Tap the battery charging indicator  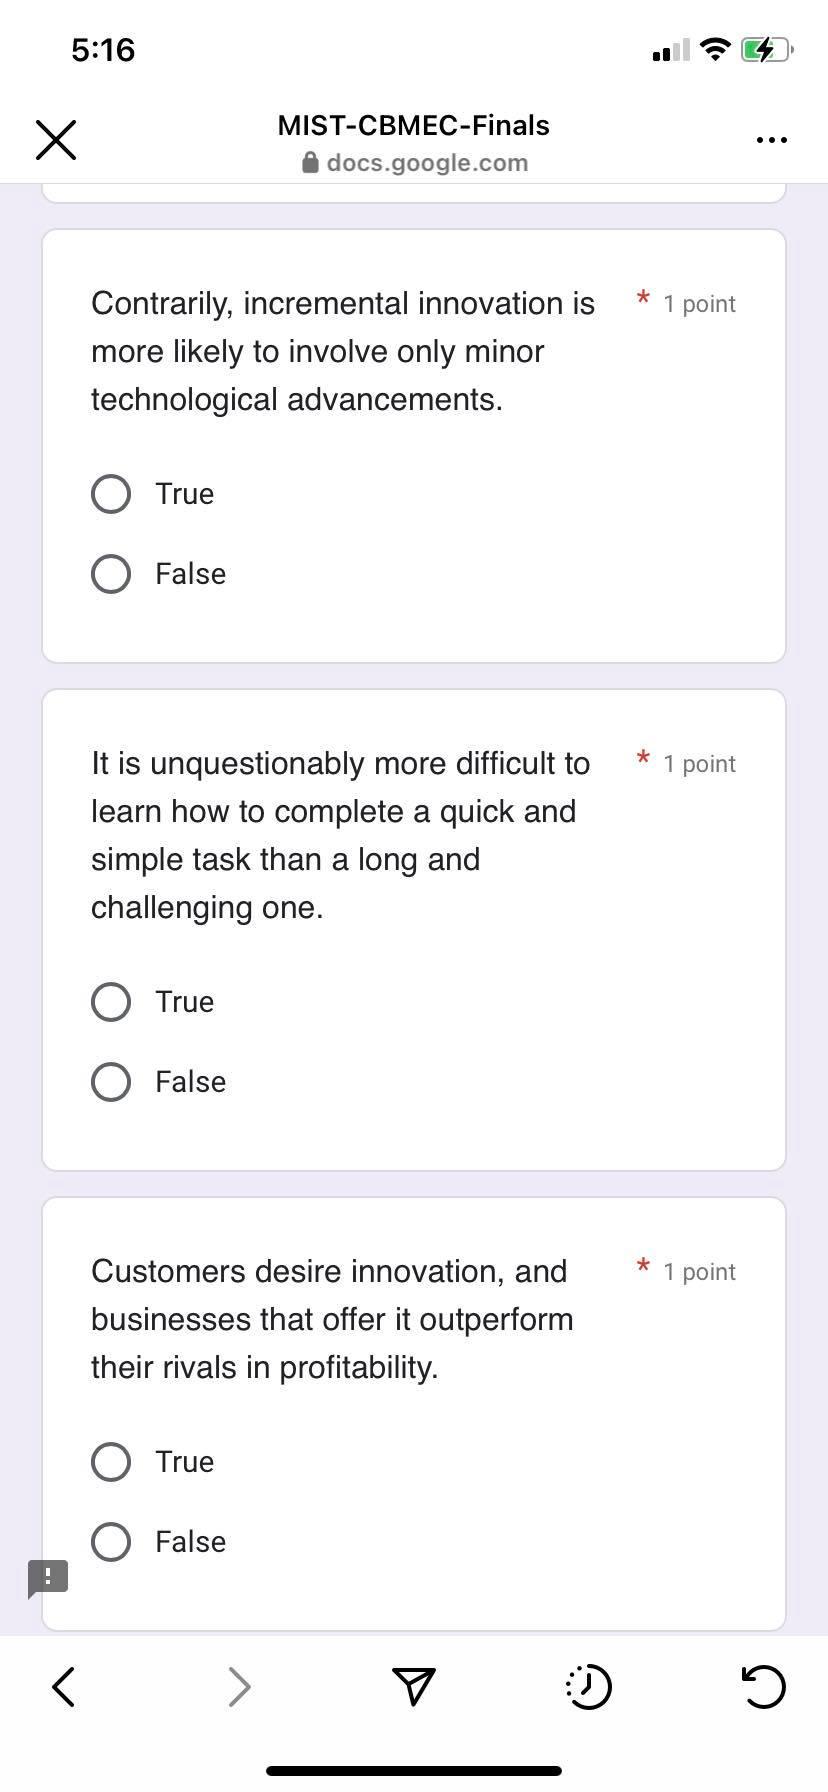[765, 49]
